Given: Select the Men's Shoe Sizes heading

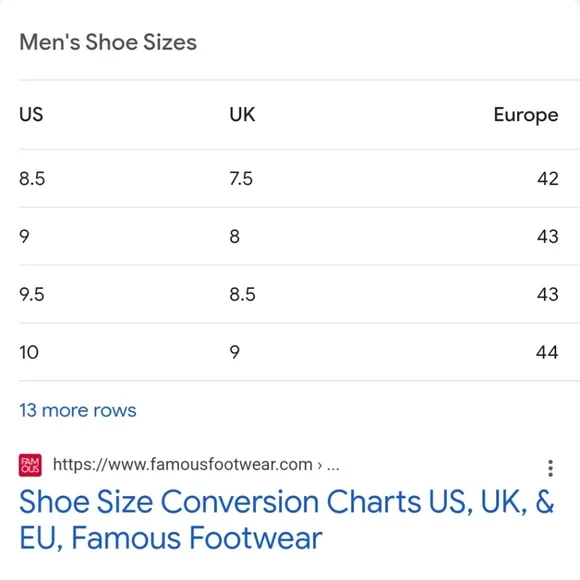Looking at the screenshot, I should tap(108, 42).
